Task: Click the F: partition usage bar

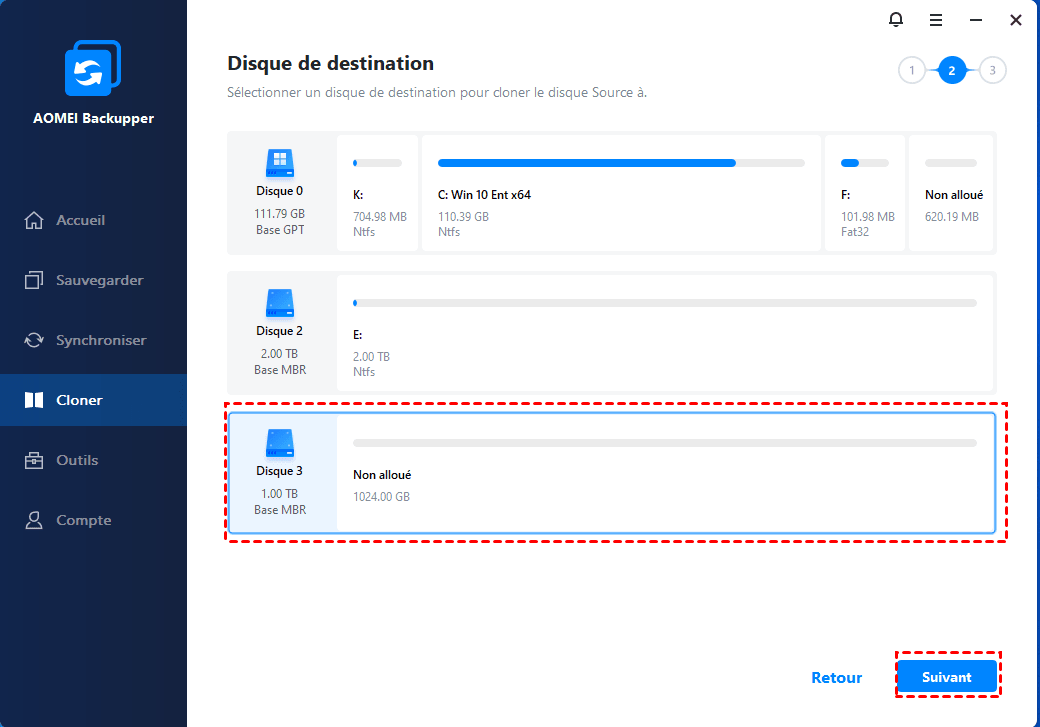Action: pyautogui.click(x=865, y=163)
